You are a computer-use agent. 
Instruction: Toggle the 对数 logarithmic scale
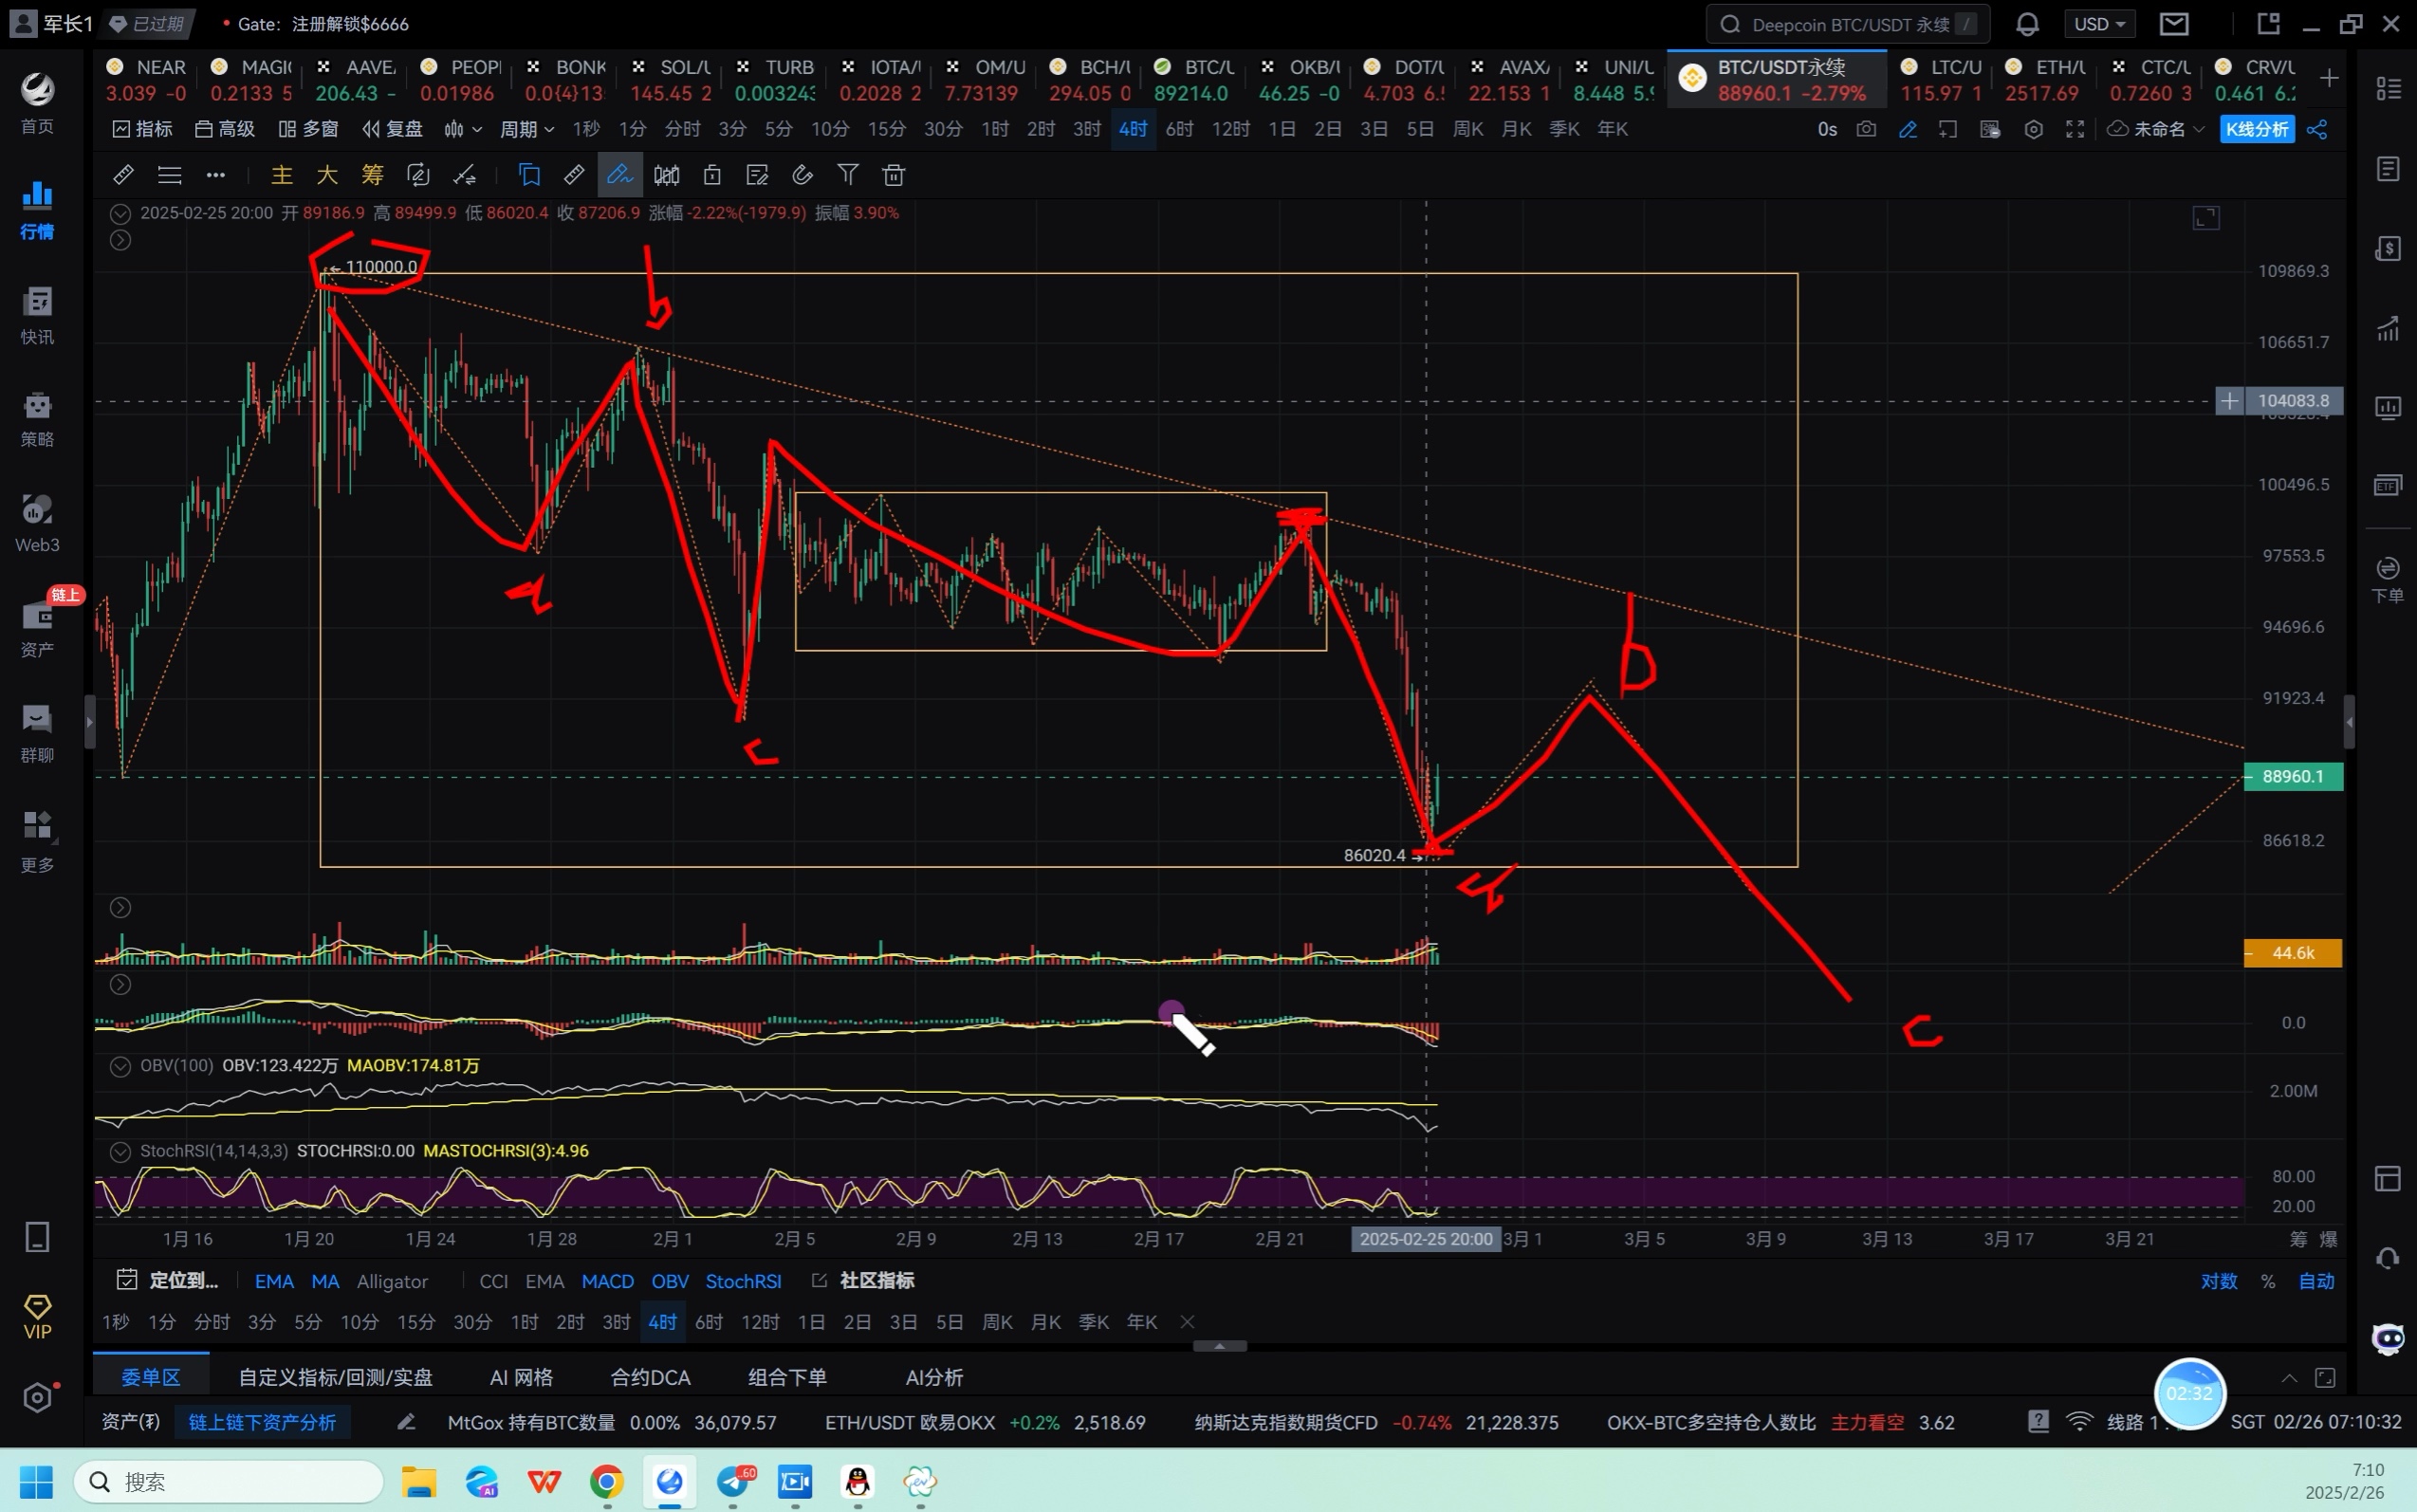pos(2219,1281)
